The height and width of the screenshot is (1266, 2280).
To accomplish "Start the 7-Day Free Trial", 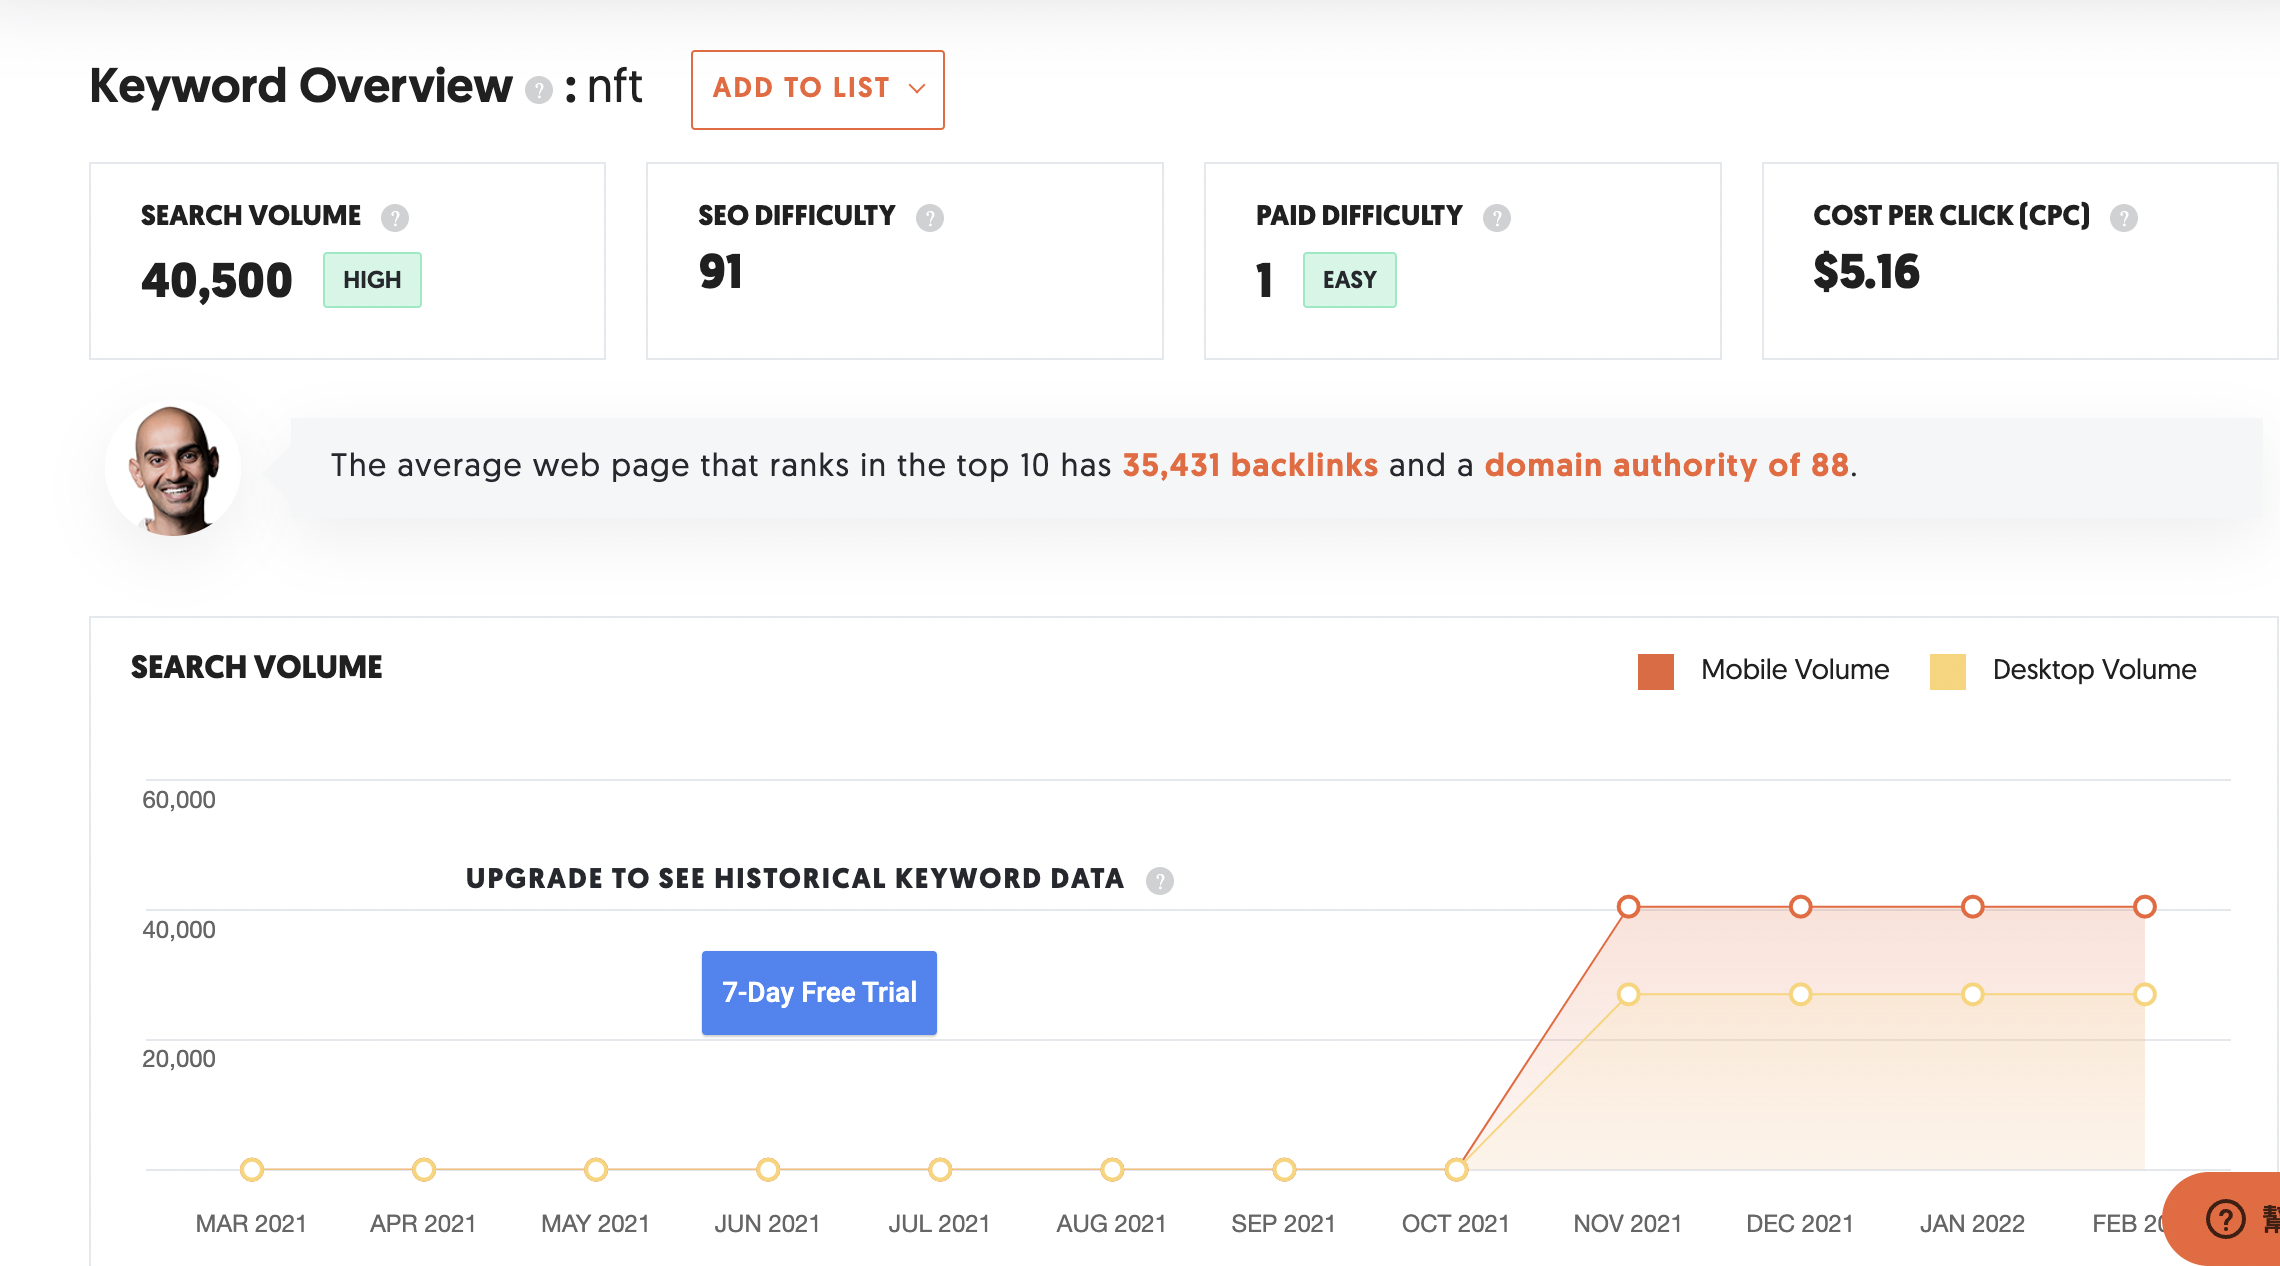I will point(819,992).
